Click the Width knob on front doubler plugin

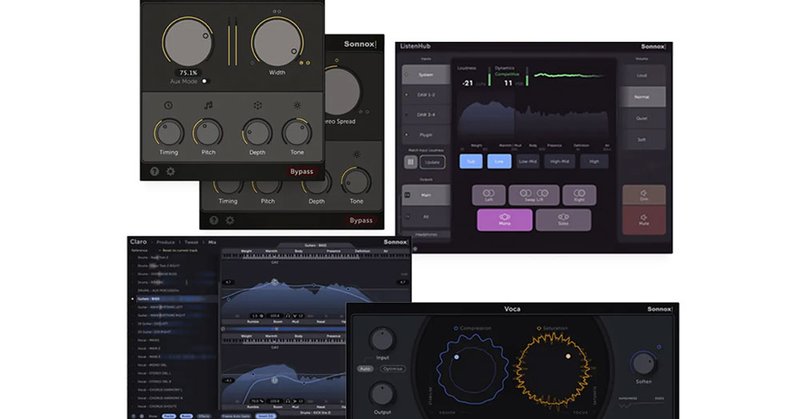[277, 43]
